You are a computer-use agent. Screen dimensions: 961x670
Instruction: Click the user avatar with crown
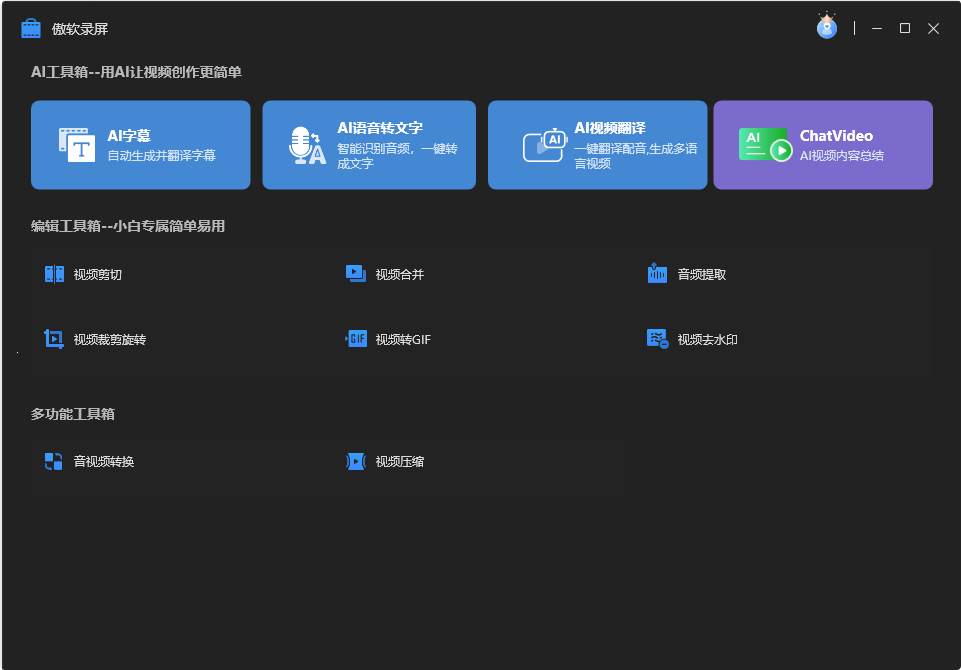pos(827,26)
